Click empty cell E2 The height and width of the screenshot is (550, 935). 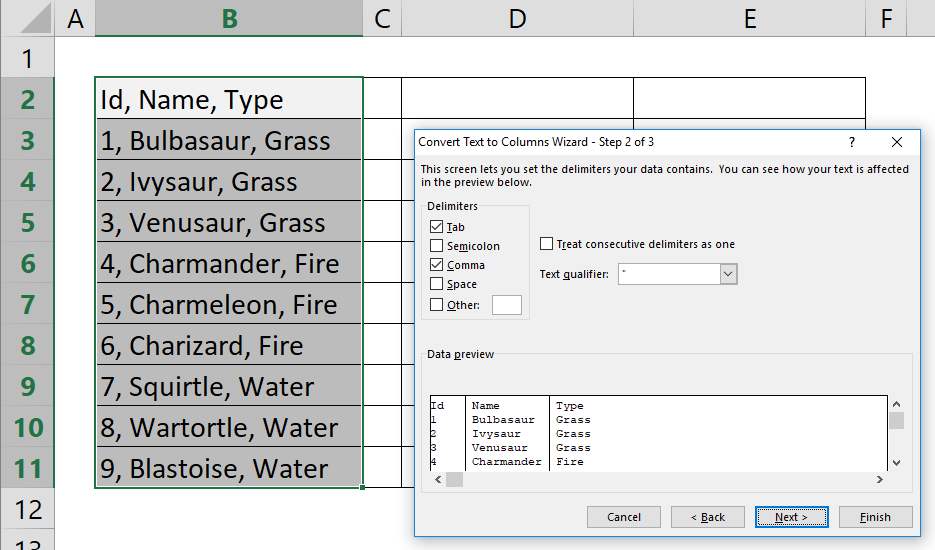tap(750, 98)
